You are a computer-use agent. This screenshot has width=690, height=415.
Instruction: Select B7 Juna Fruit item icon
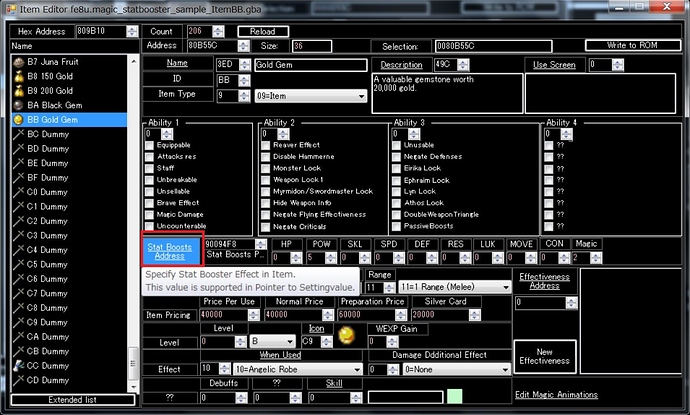(x=18, y=61)
